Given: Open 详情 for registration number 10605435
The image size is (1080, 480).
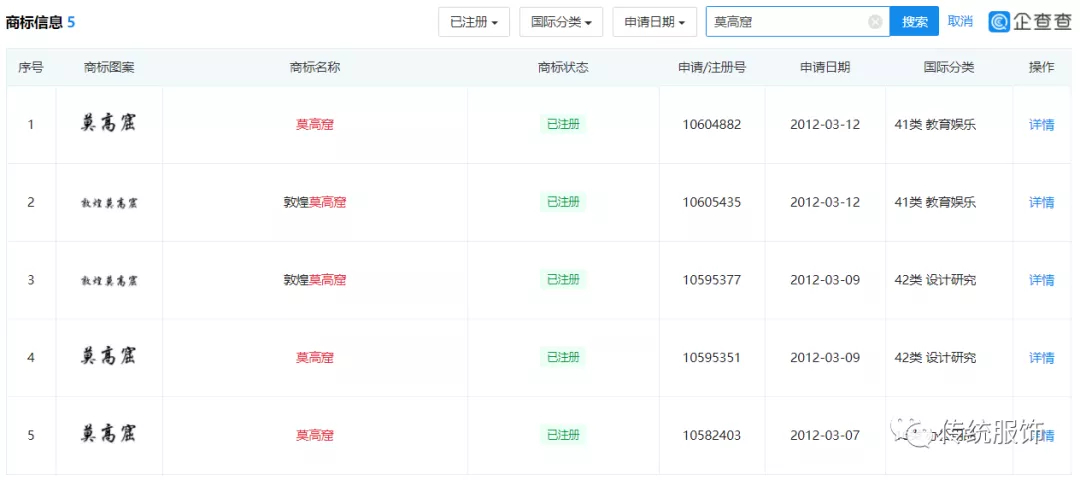Looking at the screenshot, I should (1041, 203).
